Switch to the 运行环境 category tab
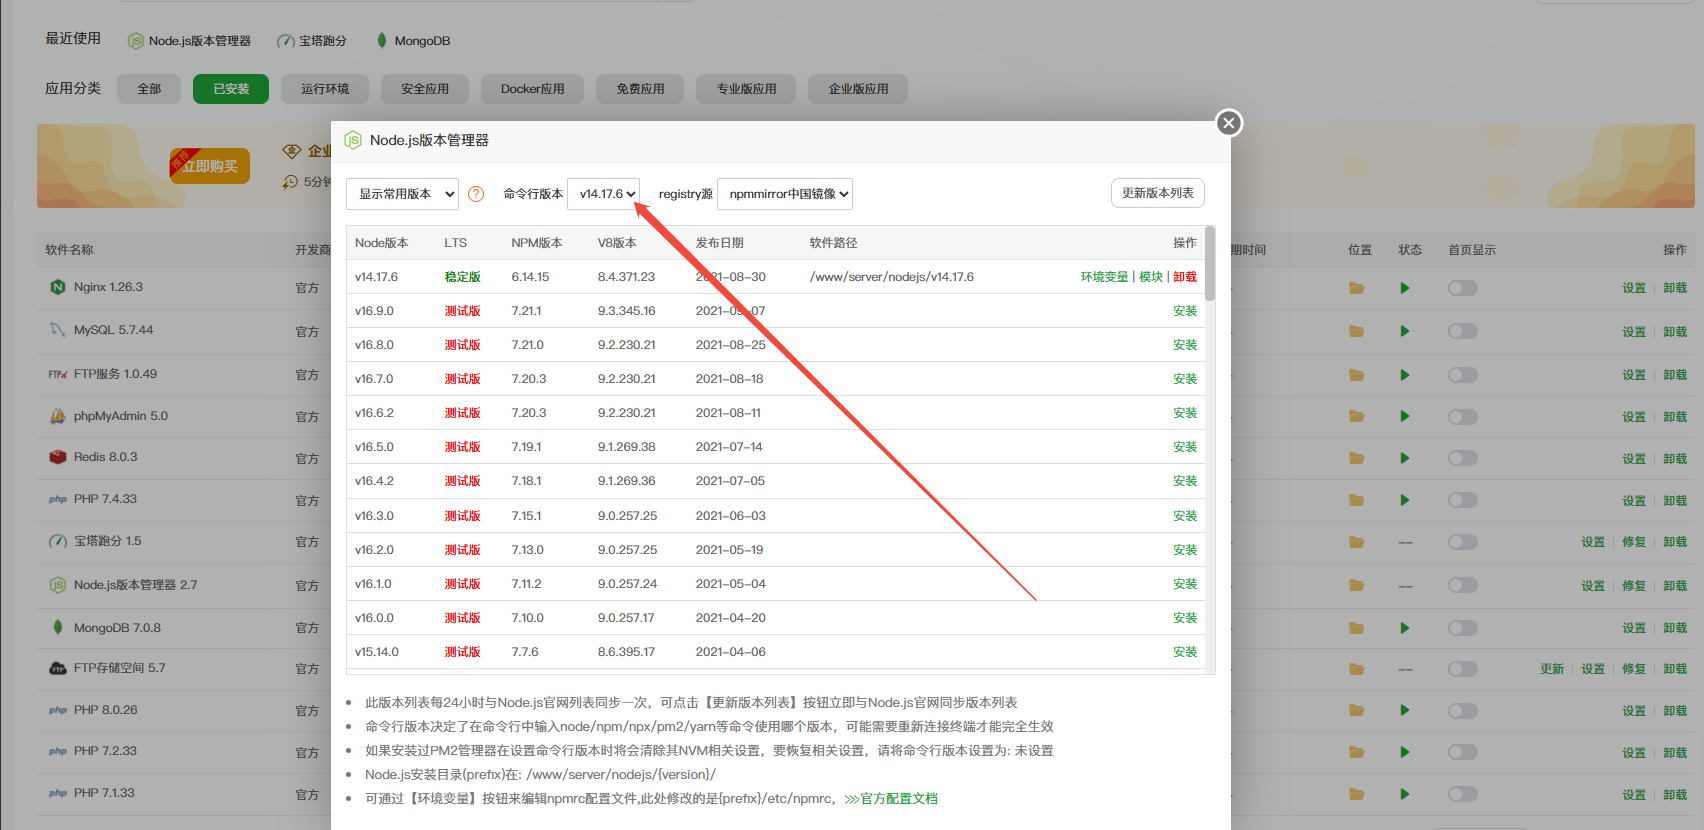The width and height of the screenshot is (1704, 830). (x=325, y=89)
